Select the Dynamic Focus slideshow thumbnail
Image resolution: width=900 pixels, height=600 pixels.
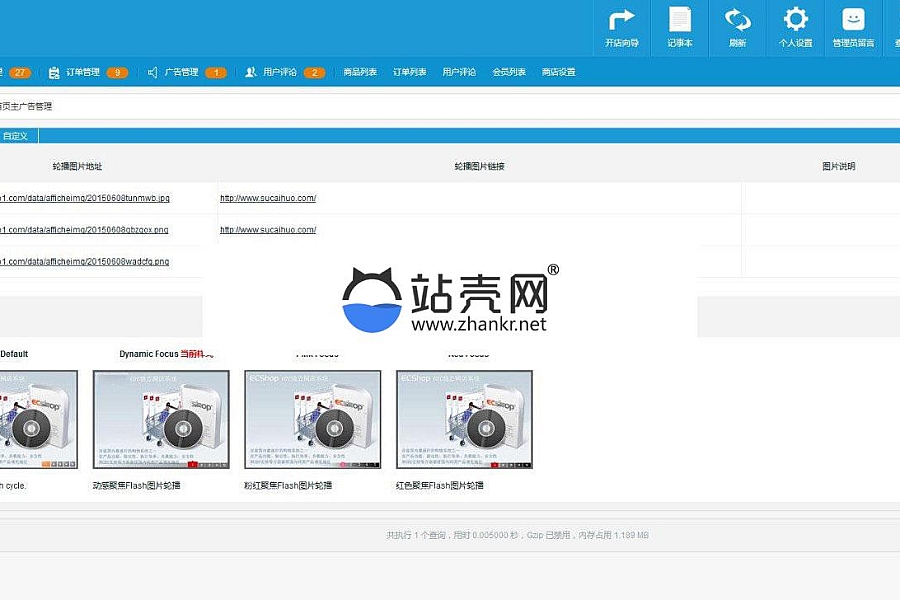tap(161, 420)
